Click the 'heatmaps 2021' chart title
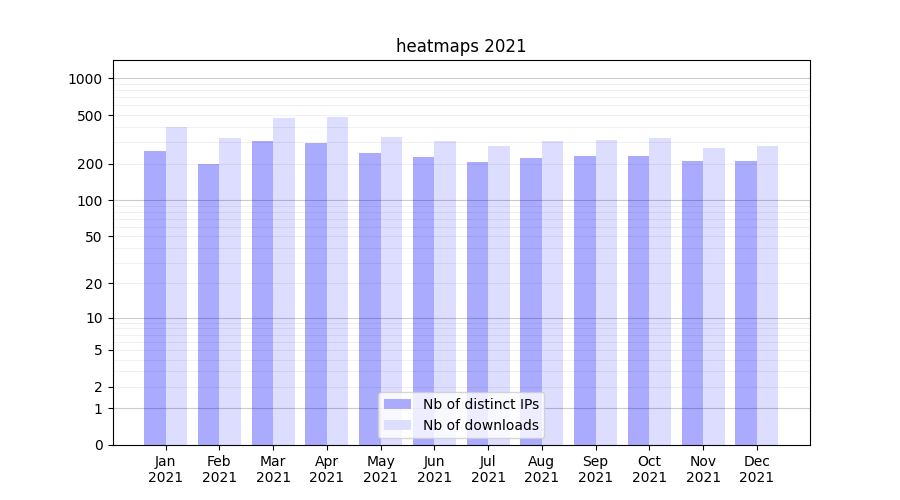 pos(461,46)
